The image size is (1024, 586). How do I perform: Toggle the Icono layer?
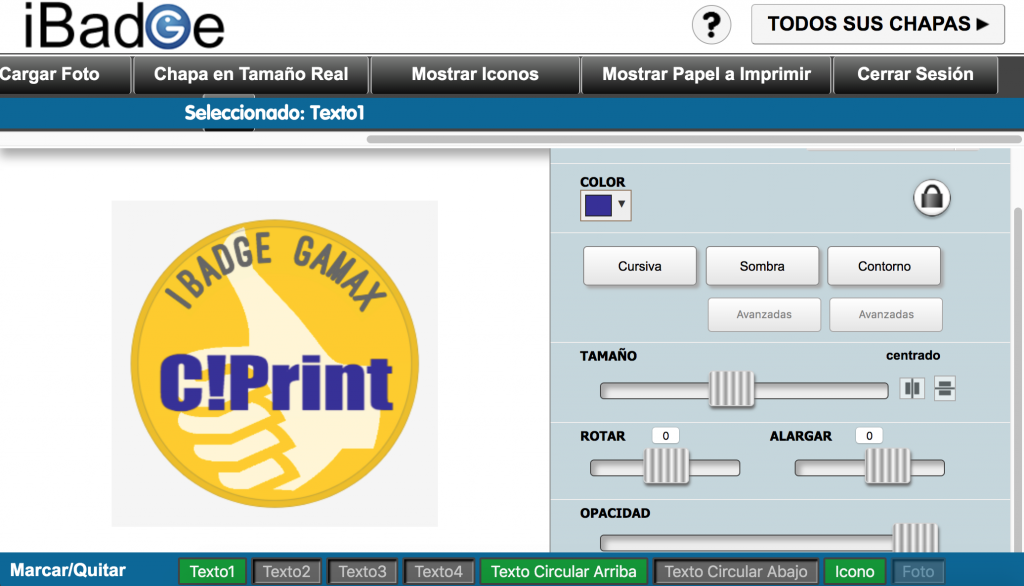pos(854,572)
